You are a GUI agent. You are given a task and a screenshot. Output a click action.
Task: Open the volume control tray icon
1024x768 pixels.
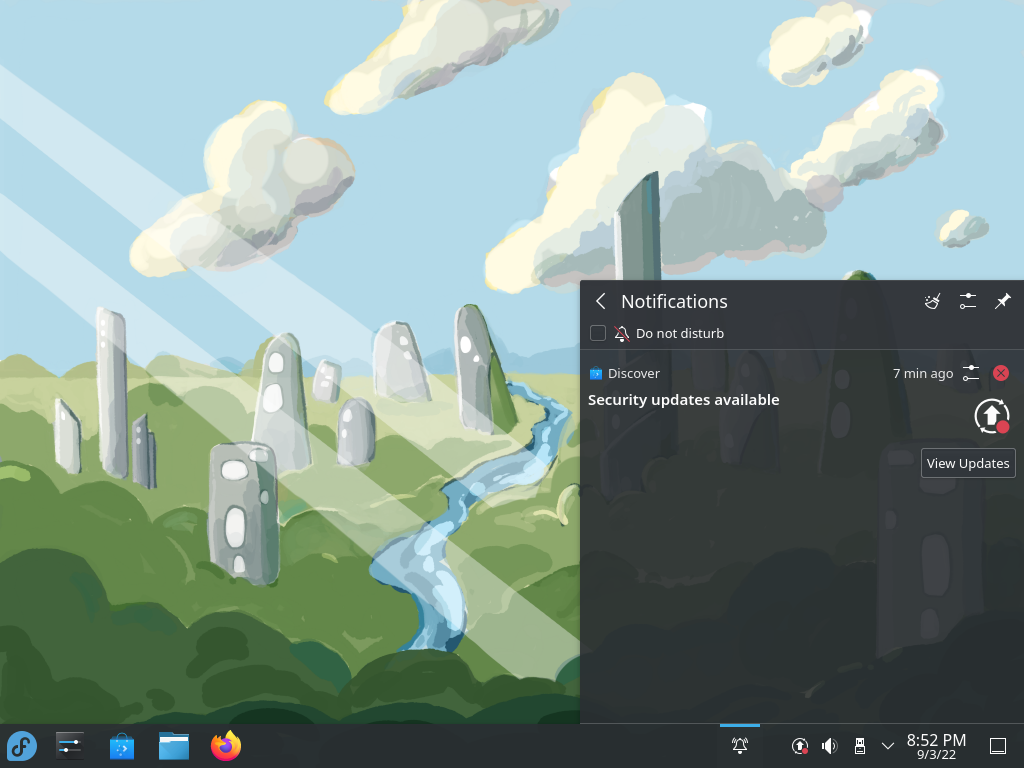(829, 746)
